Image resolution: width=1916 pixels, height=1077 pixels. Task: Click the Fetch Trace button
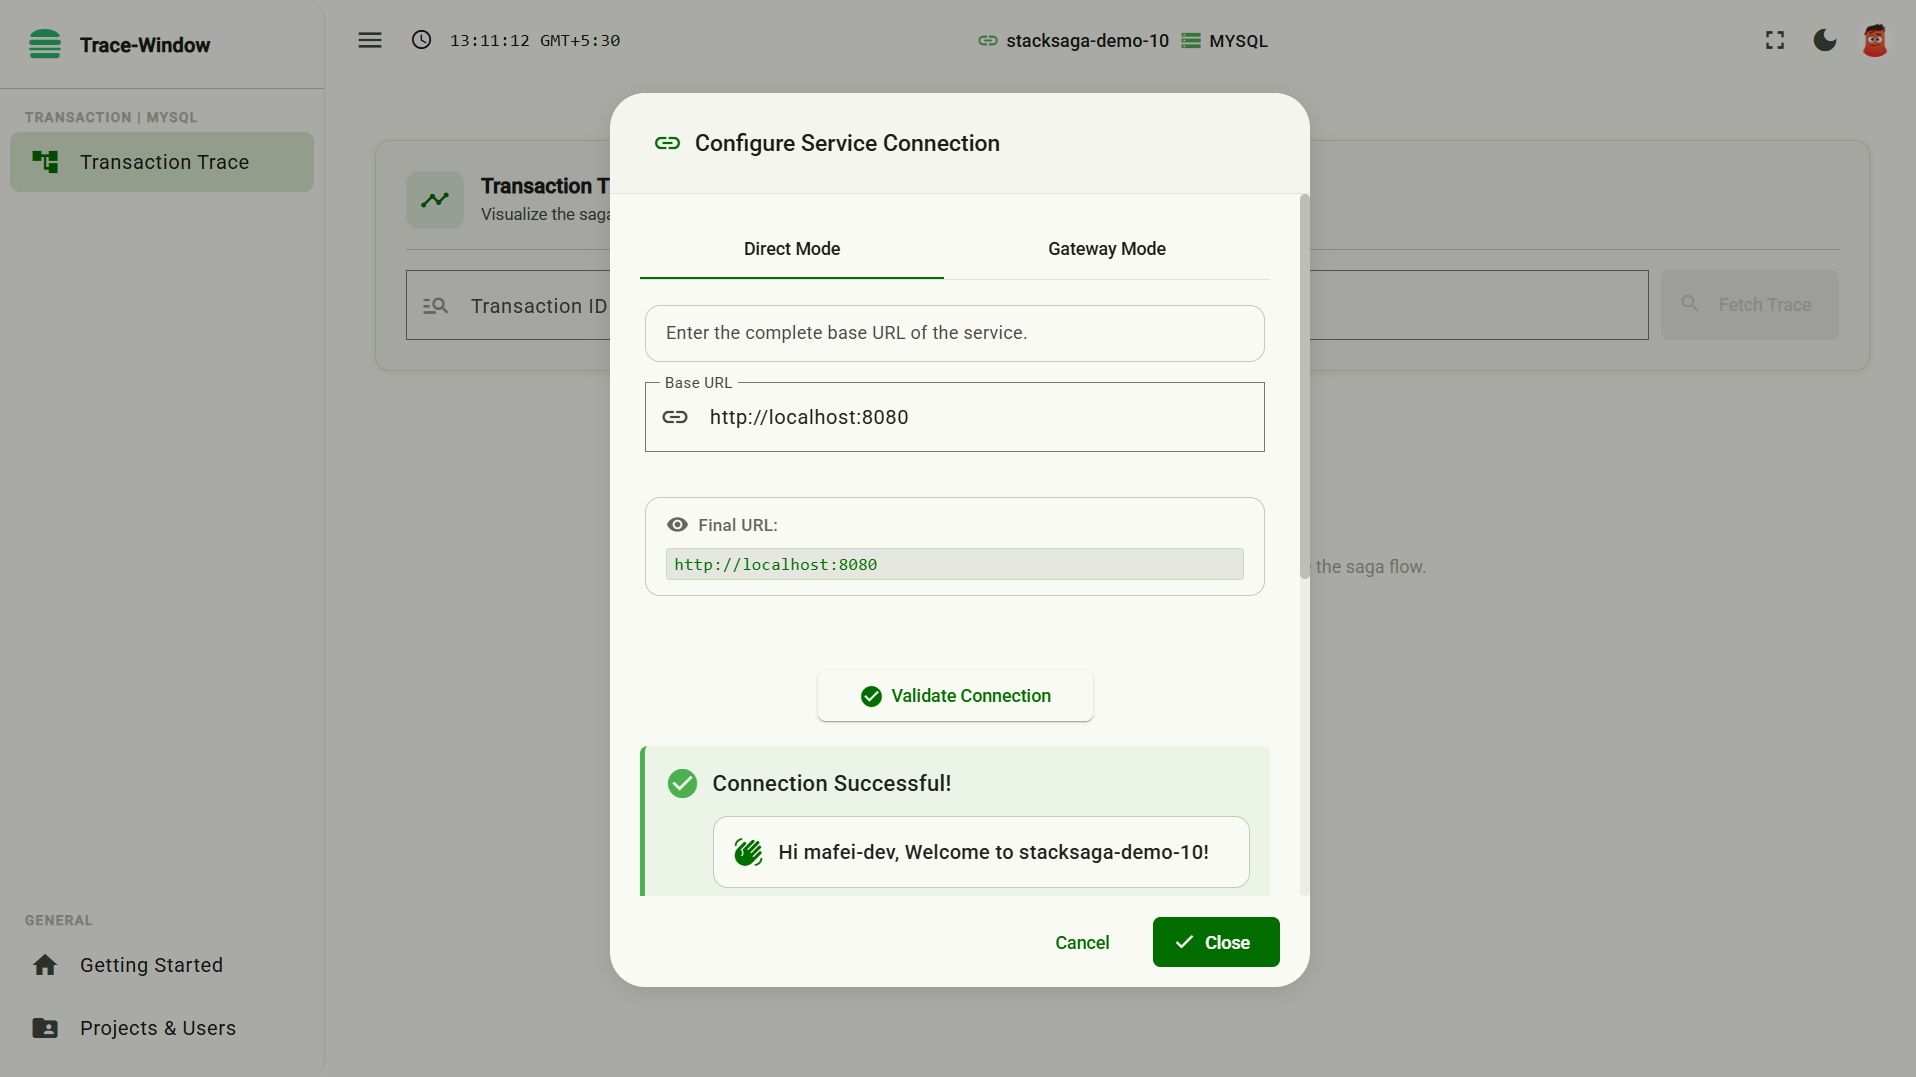coord(1750,305)
